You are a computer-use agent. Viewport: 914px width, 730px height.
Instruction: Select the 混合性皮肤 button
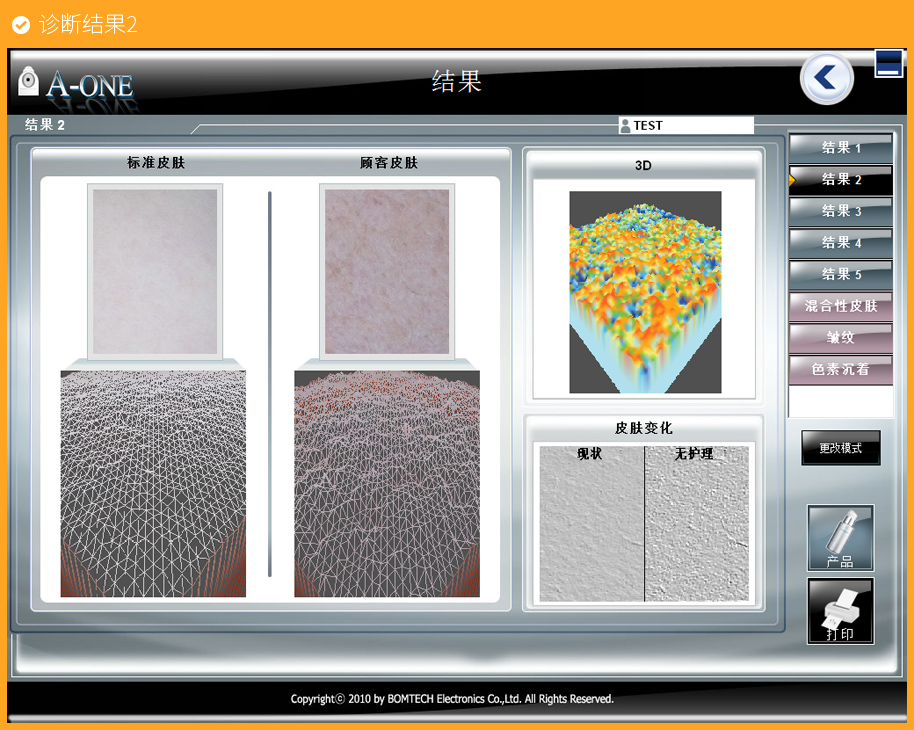pos(841,306)
